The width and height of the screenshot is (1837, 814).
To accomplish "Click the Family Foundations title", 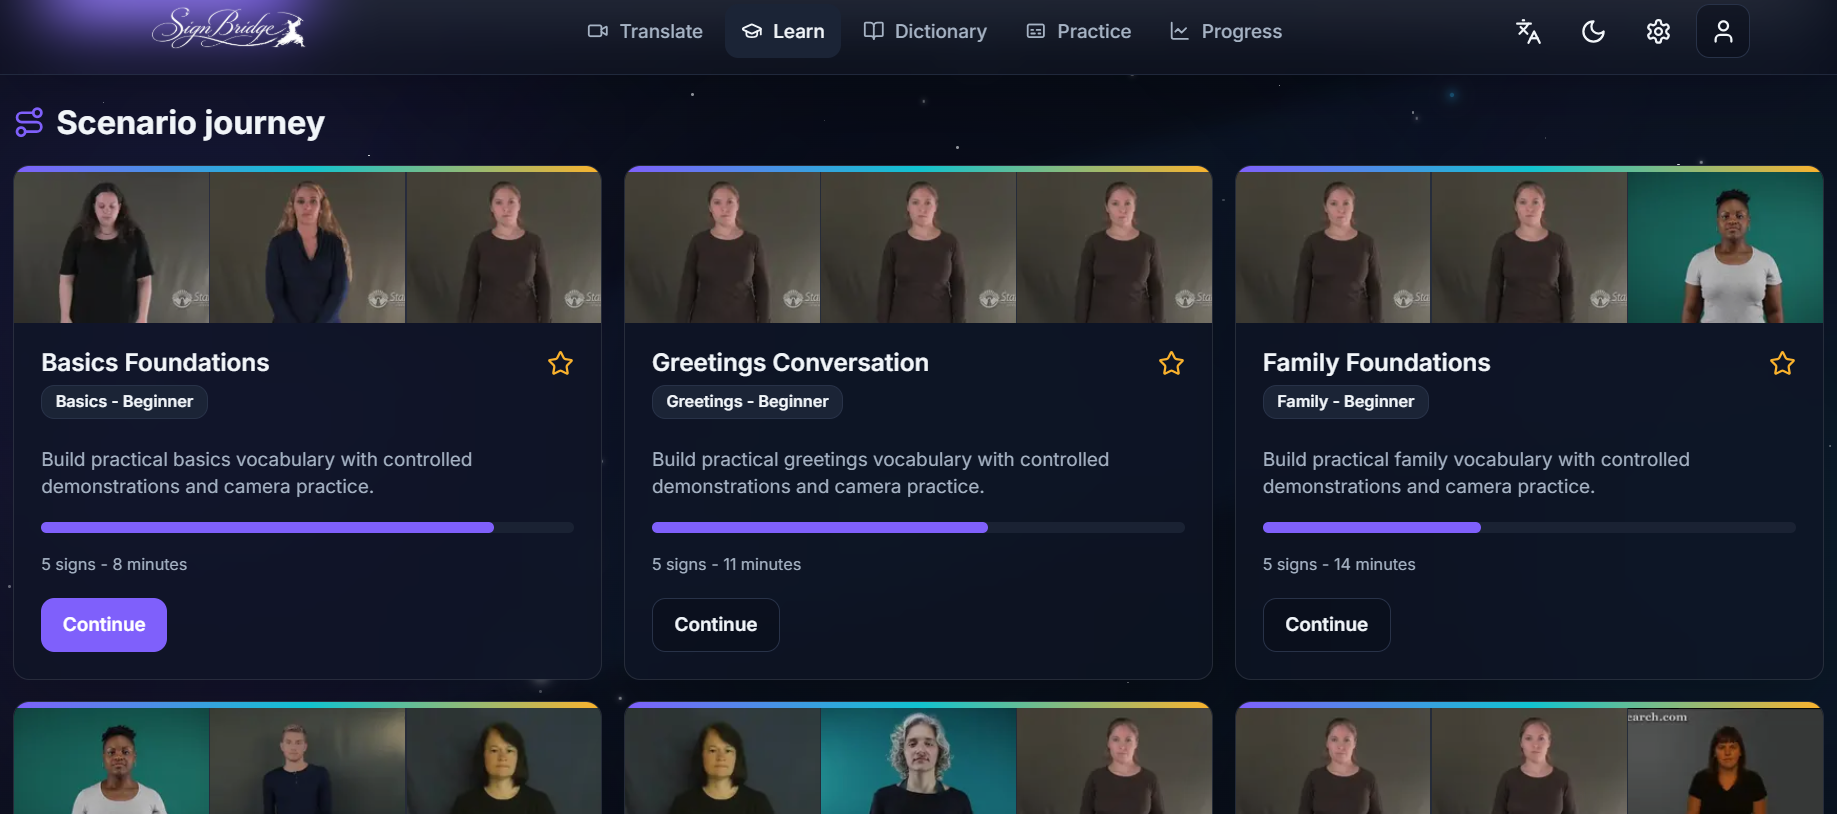I will click(1376, 362).
